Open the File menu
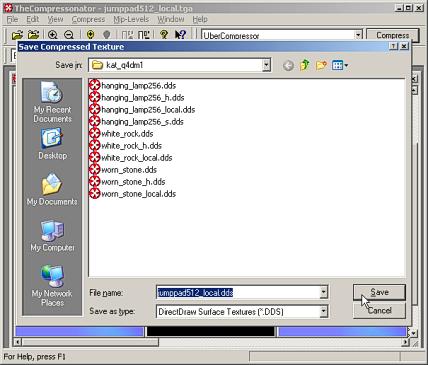 12,19
